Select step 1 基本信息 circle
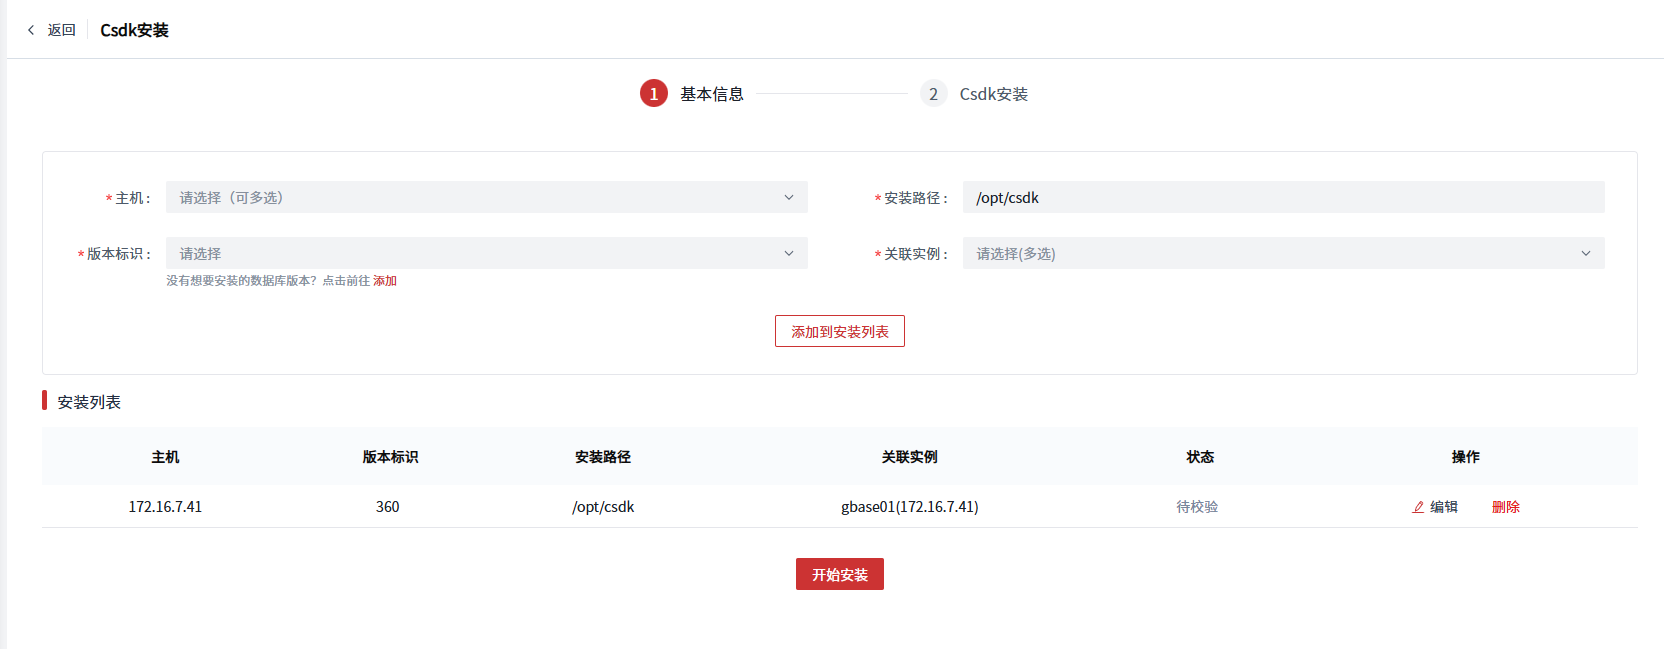The image size is (1664, 649). click(654, 94)
